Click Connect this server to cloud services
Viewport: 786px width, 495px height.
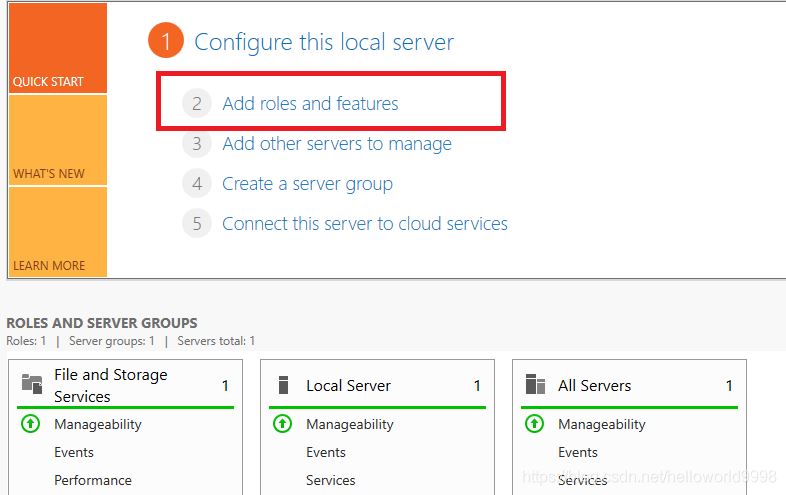tap(364, 224)
